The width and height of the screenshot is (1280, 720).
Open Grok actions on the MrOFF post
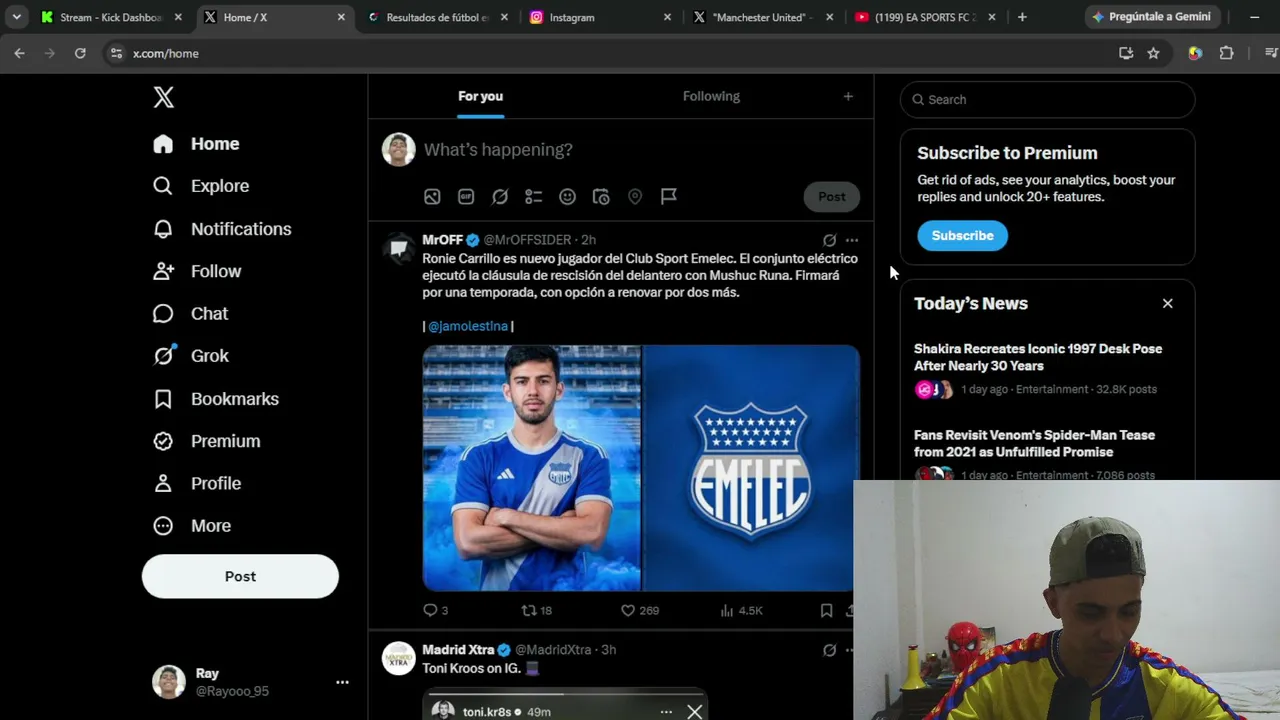829,240
